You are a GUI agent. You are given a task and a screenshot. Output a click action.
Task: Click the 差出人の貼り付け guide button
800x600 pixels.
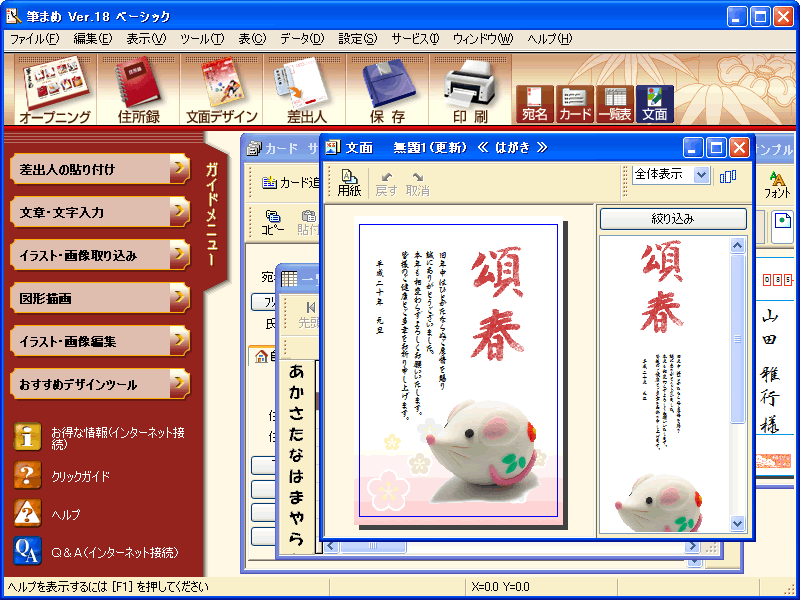pyautogui.click(x=100, y=169)
